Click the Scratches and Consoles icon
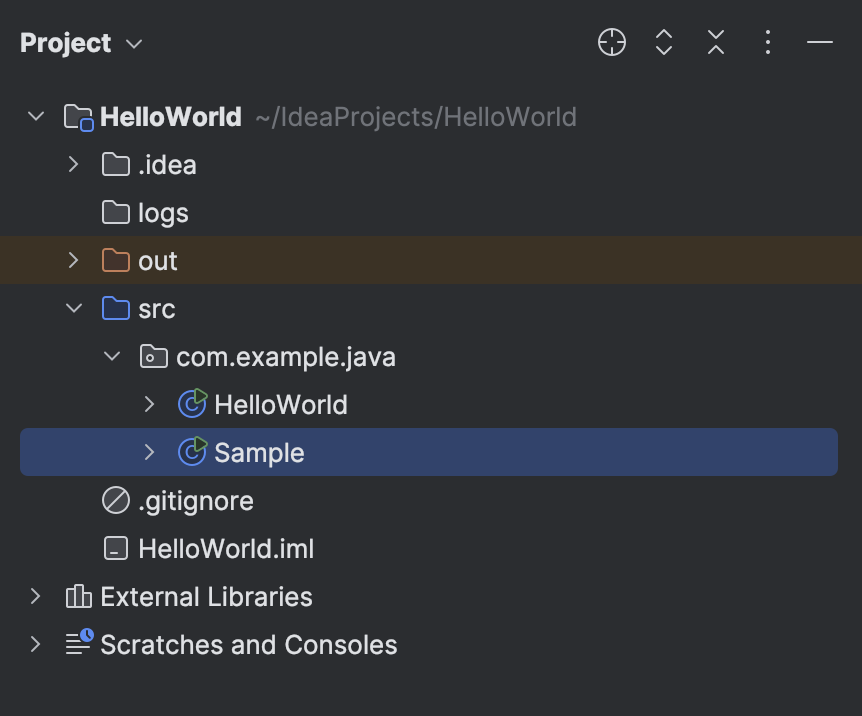Viewport: 862px width, 716px height. (x=78, y=644)
